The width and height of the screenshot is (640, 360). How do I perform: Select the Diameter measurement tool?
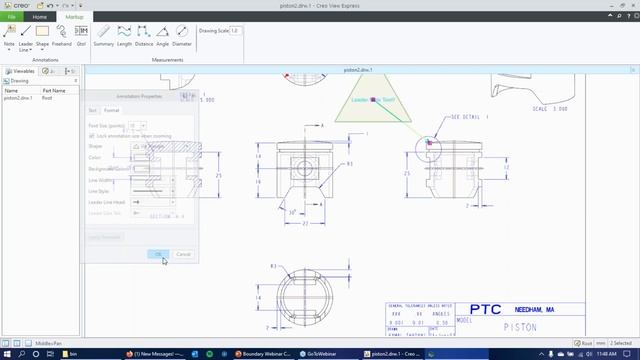[182, 35]
